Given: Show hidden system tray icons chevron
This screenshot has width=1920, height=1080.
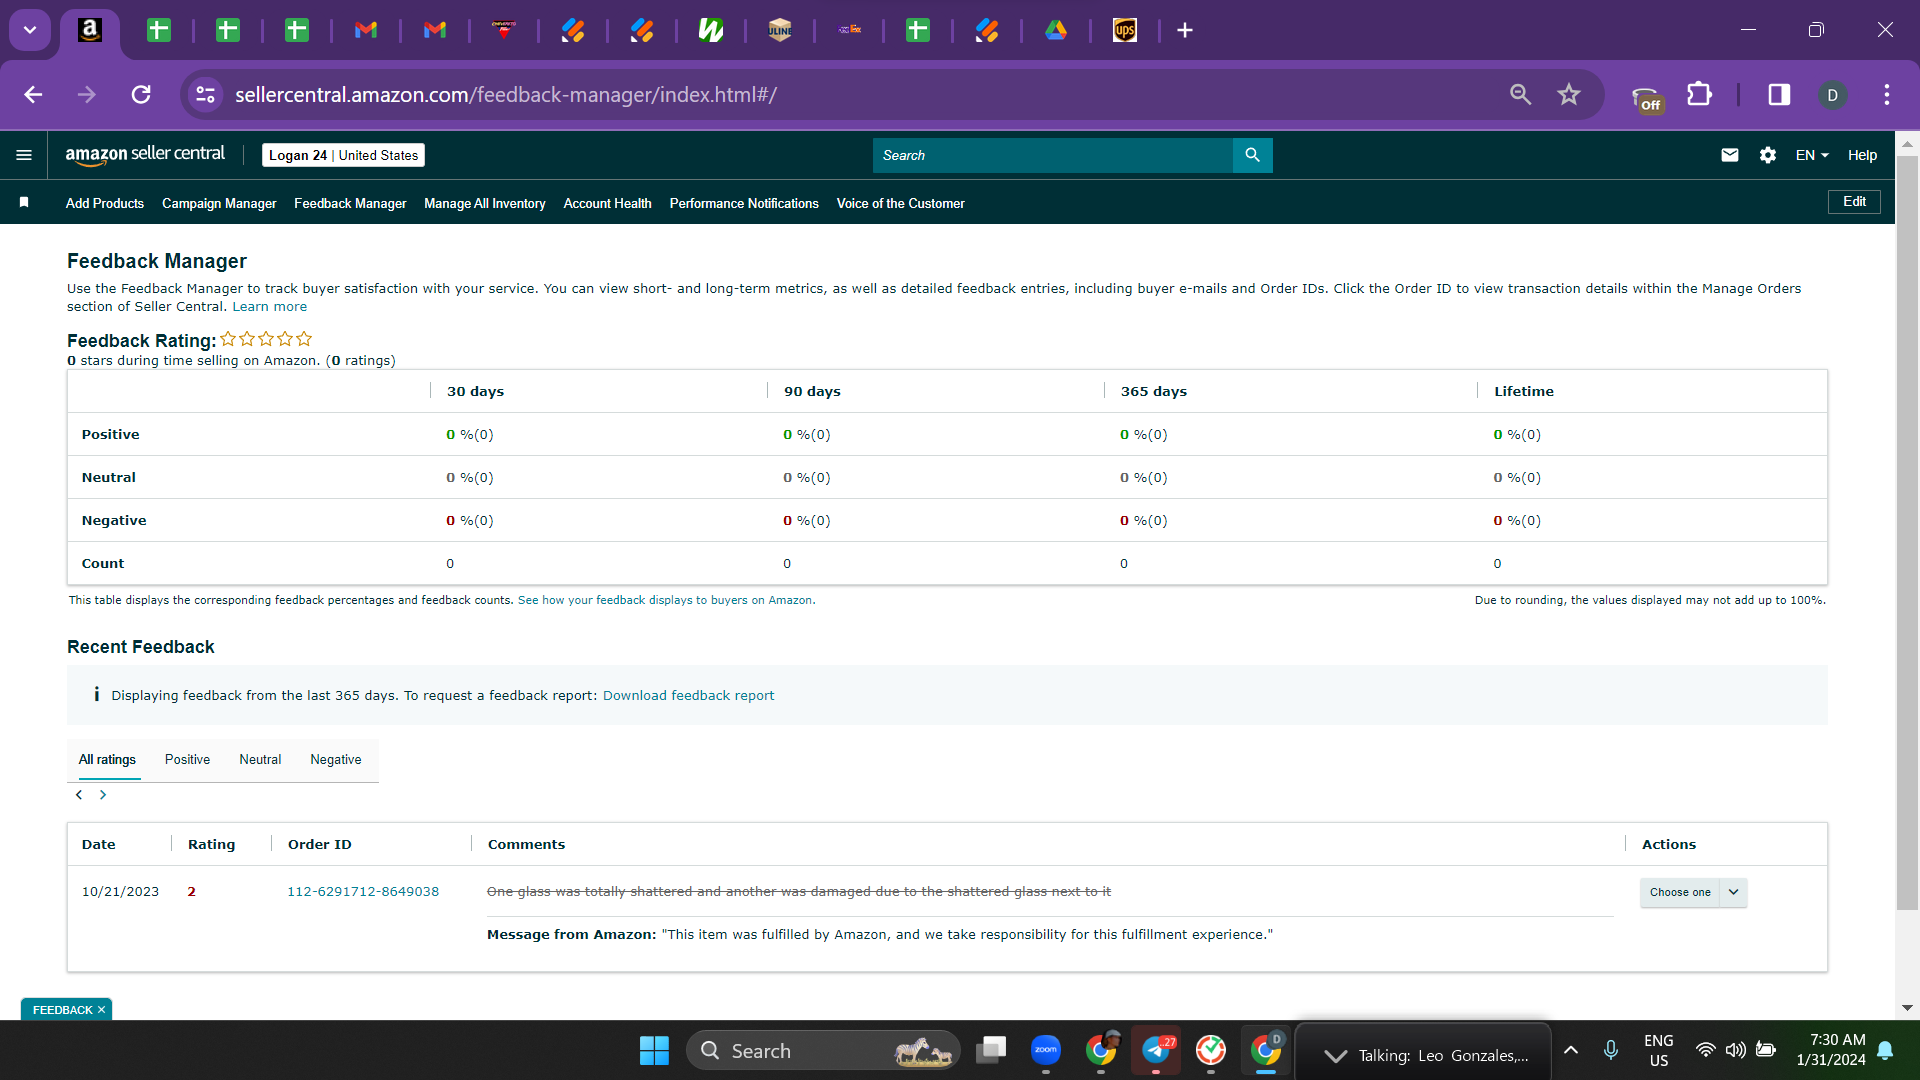Looking at the screenshot, I should click(x=1571, y=1050).
